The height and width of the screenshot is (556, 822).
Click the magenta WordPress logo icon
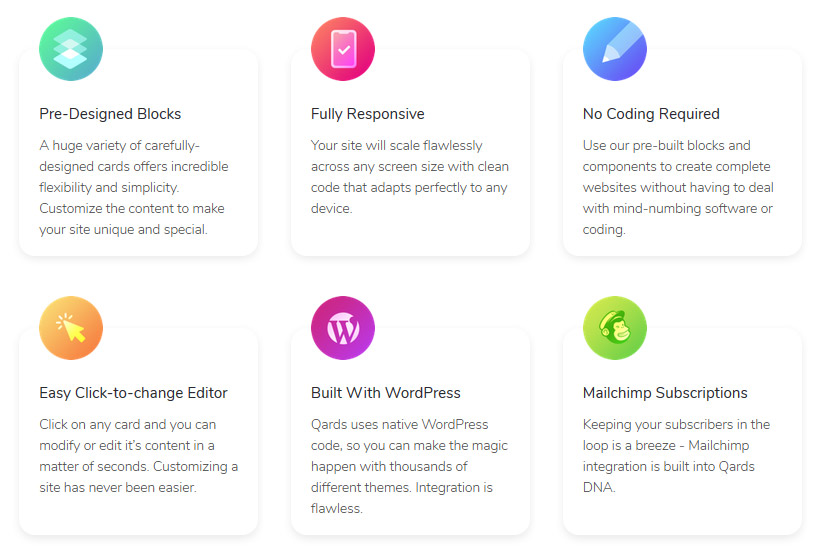pos(343,328)
